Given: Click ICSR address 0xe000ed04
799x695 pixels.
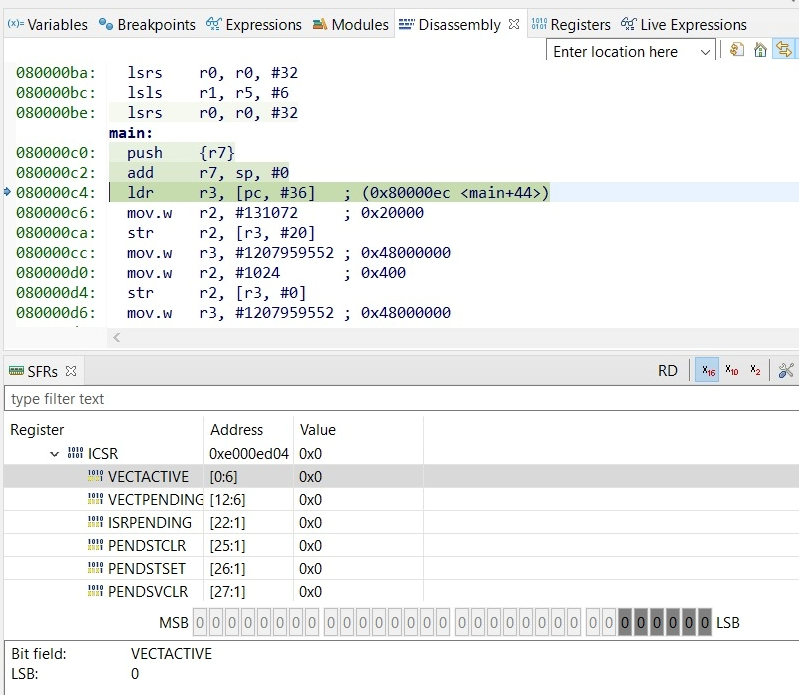Looking at the screenshot, I should [x=249, y=453].
